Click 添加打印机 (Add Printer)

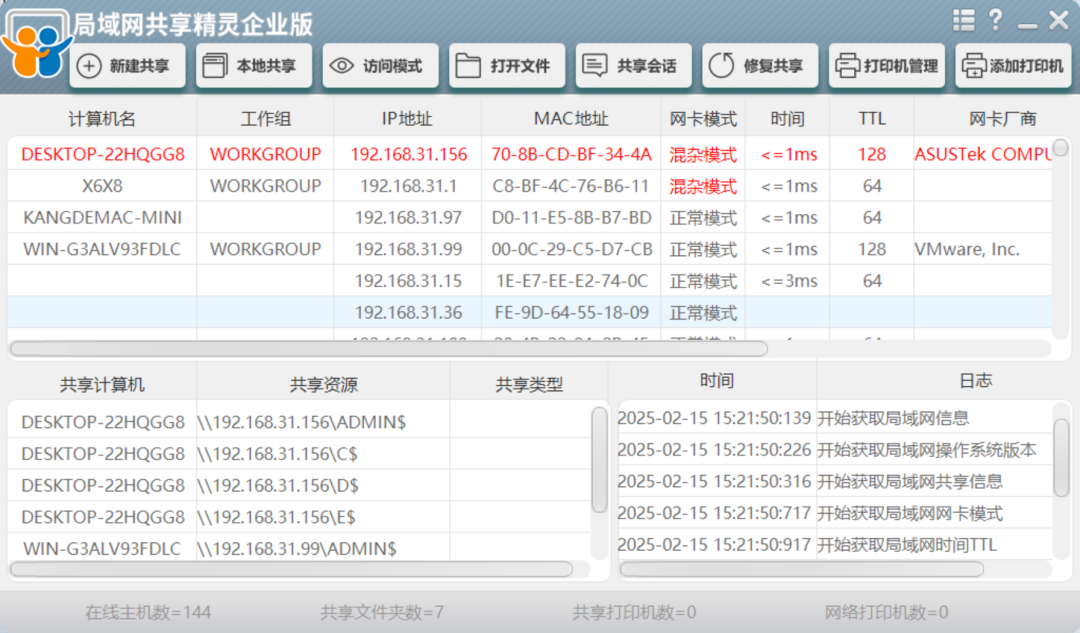tap(1011, 65)
